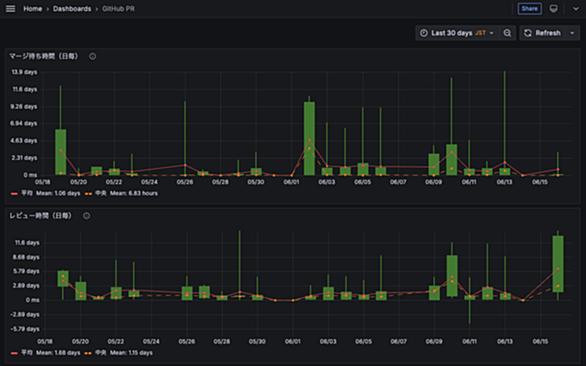Open the info icon beside マージ待ち時間 title
This screenshot has width=586, height=366.
[x=92, y=56]
